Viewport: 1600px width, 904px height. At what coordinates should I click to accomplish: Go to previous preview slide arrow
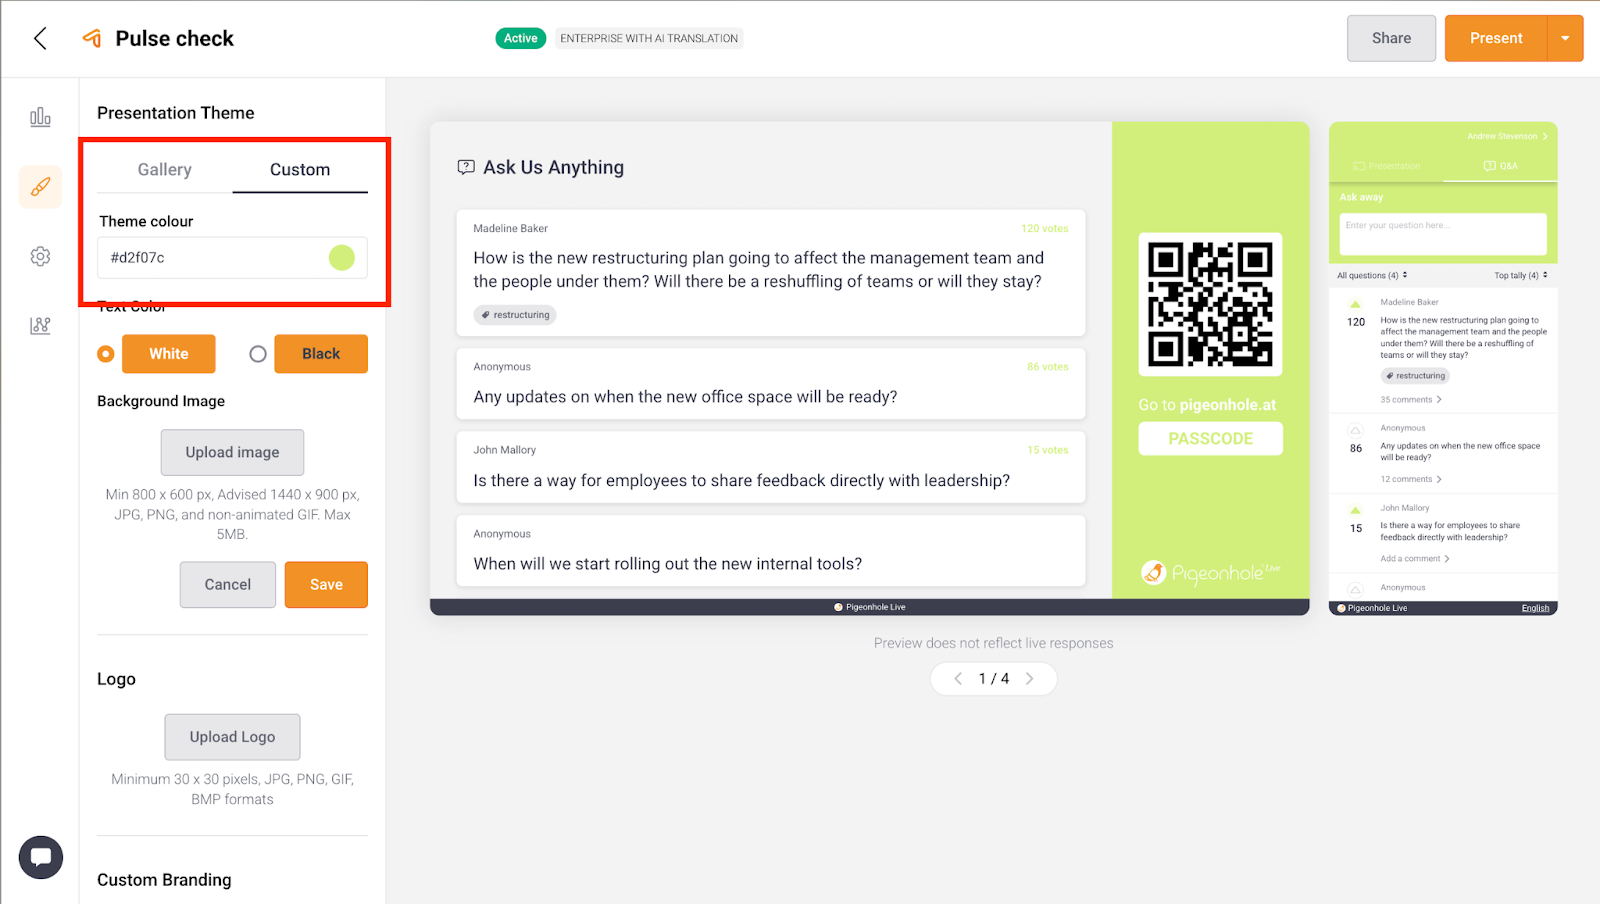958,679
